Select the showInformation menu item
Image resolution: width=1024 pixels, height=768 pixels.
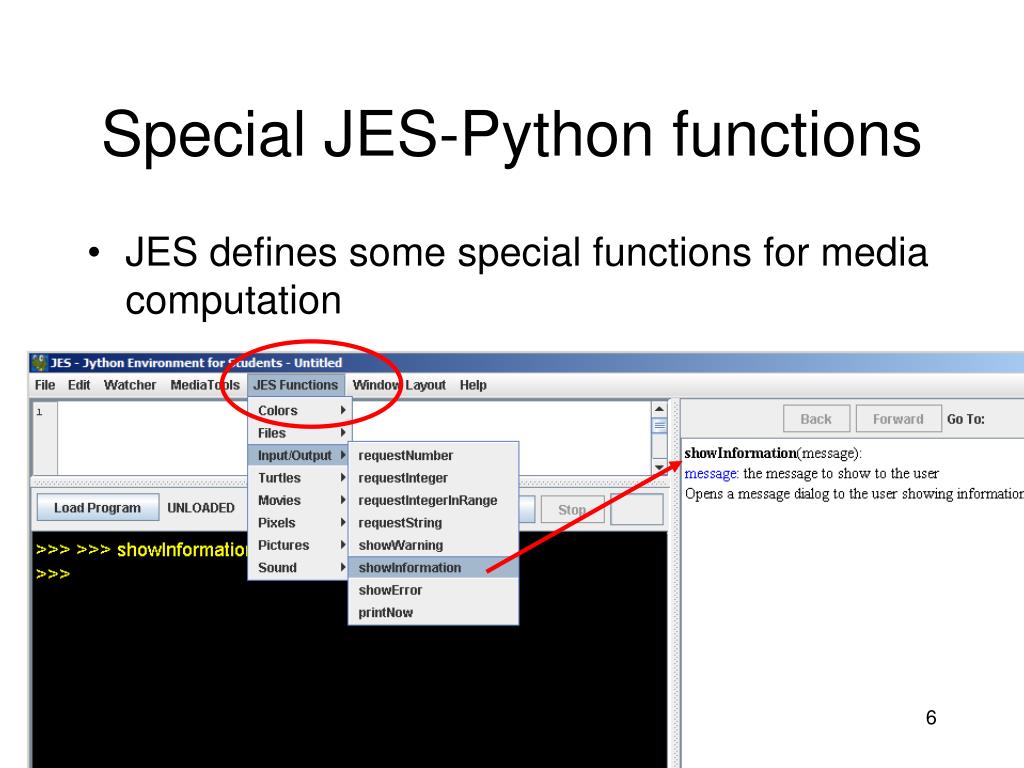click(434, 568)
